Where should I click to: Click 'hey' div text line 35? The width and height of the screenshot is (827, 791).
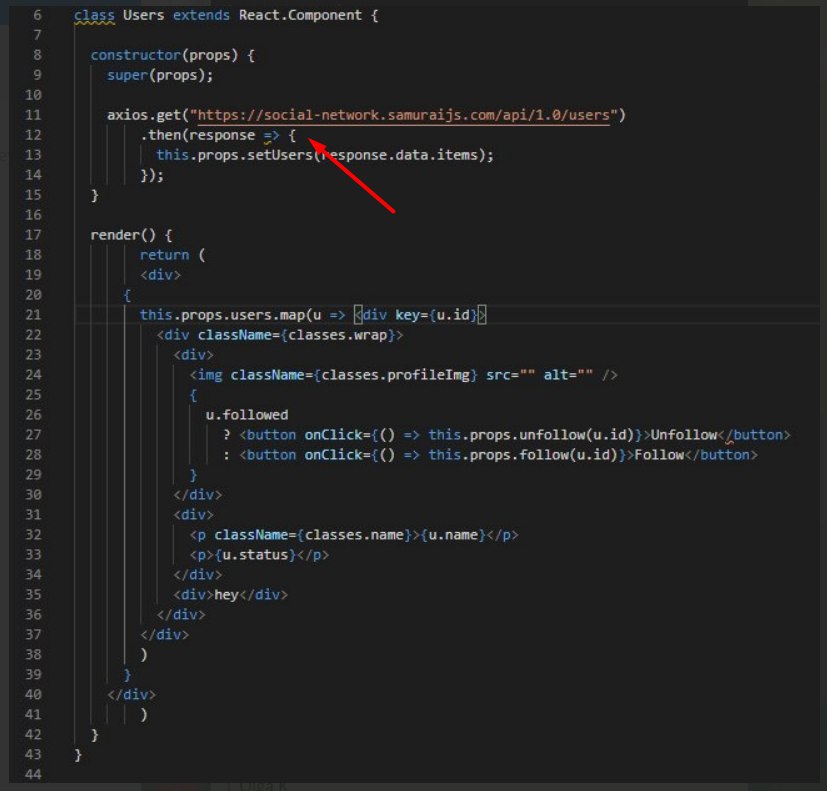[226, 595]
